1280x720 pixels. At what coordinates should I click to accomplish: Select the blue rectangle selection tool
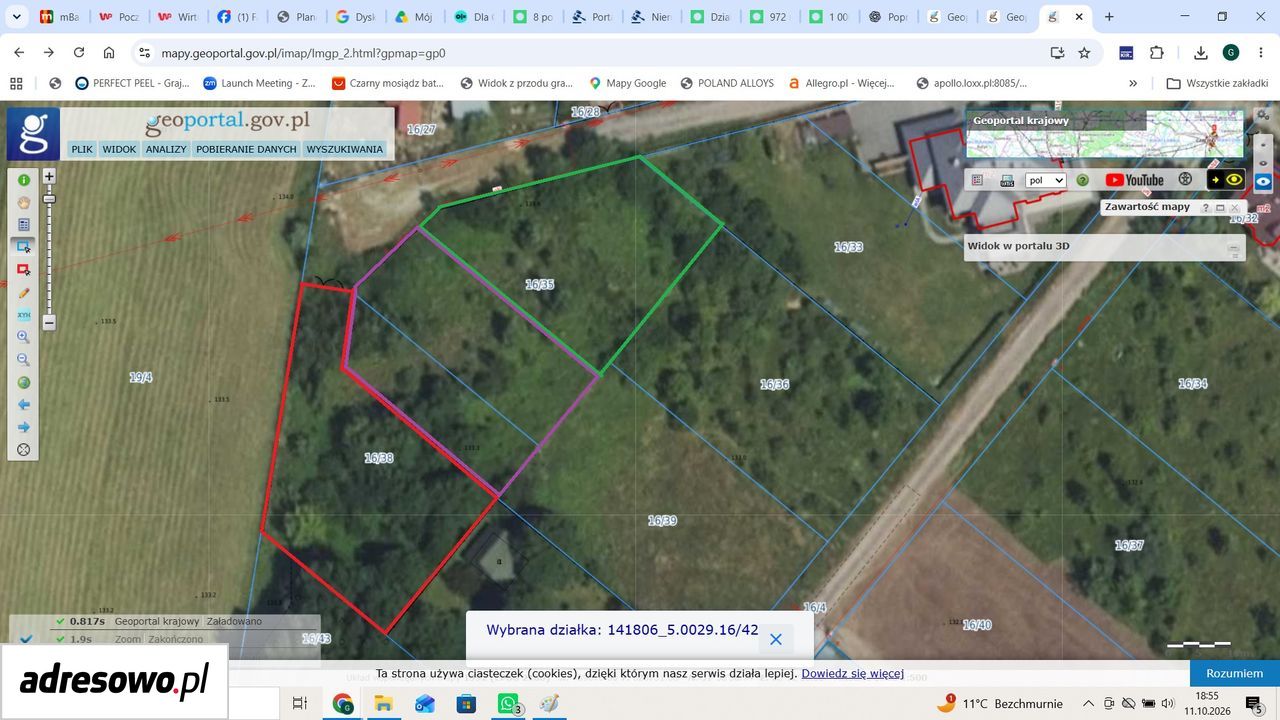(x=24, y=247)
